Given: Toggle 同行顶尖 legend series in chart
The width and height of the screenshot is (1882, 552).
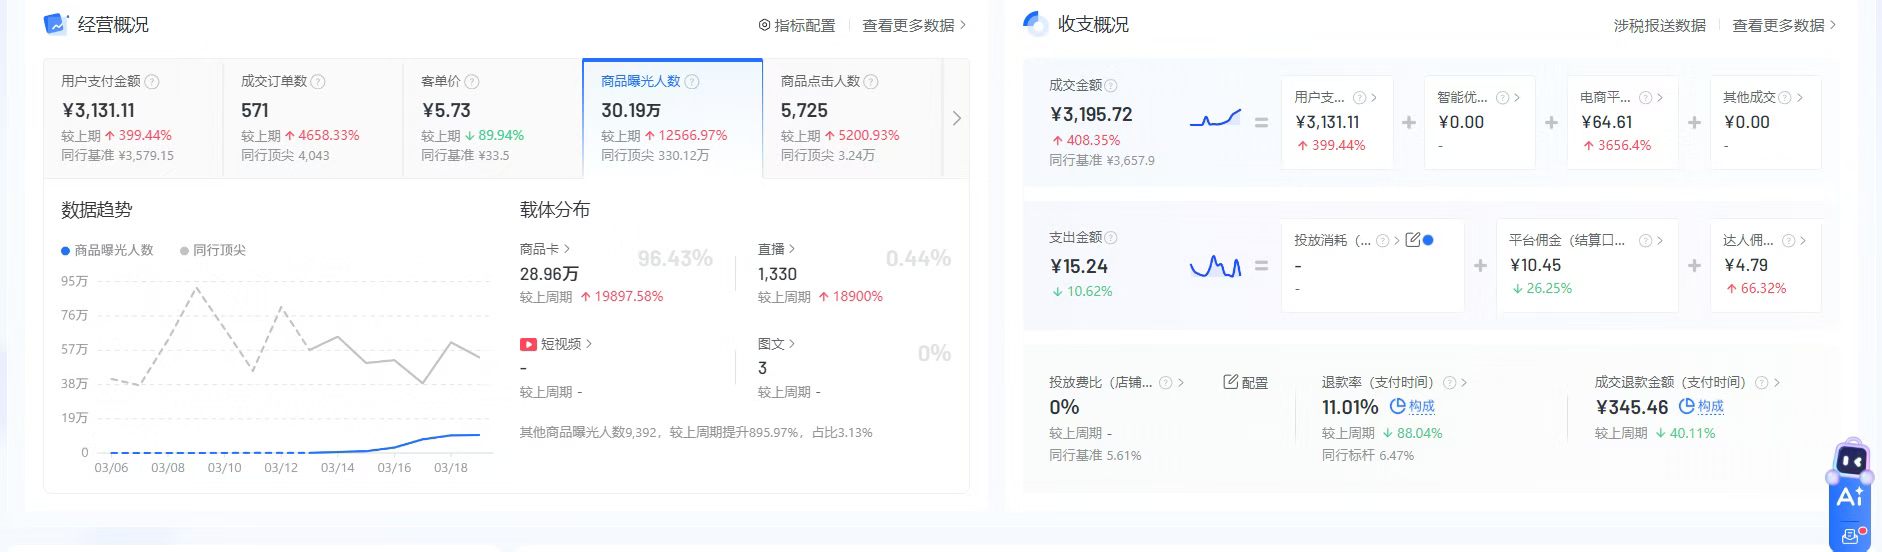Looking at the screenshot, I should pyautogui.click(x=213, y=251).
